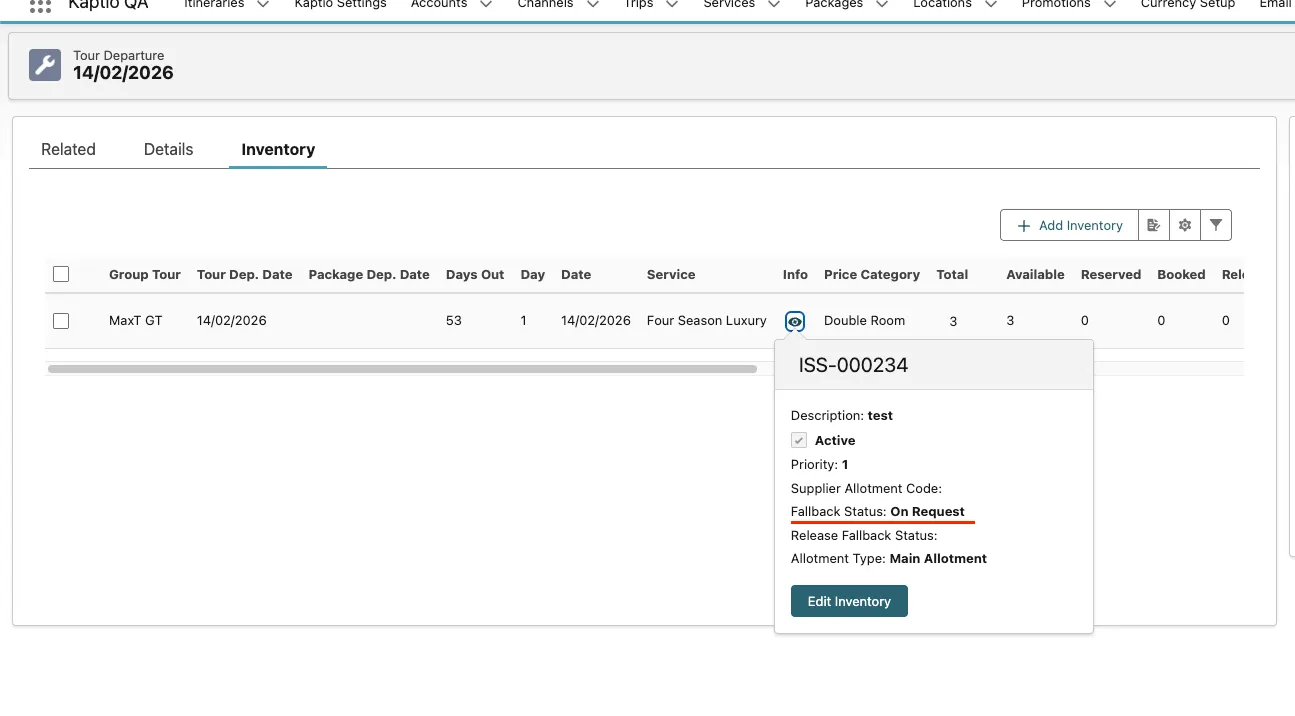Viewport: 1295px width, 716px height.
Task: Click the mass edit inventory icon
Action: pos(1154,225)
